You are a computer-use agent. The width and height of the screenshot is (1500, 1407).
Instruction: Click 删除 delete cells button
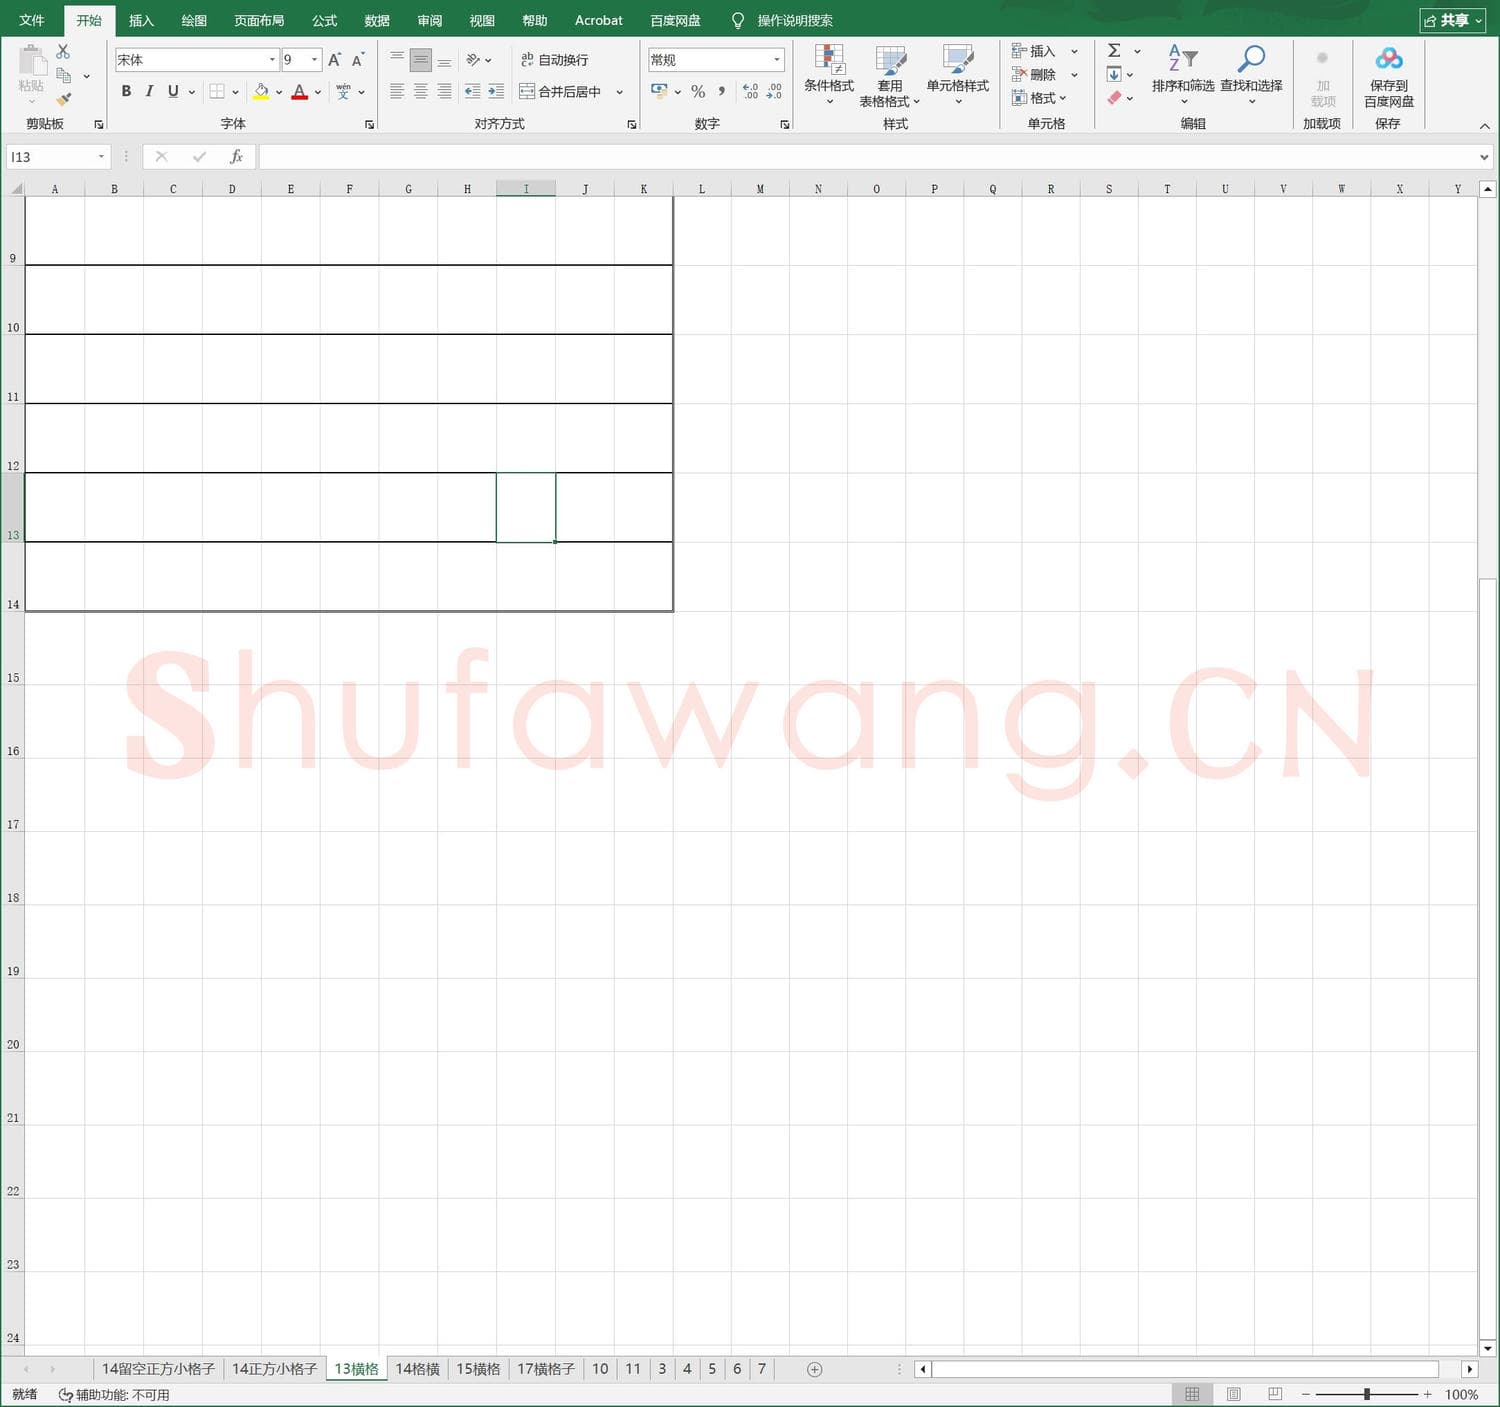point(1034,75)
